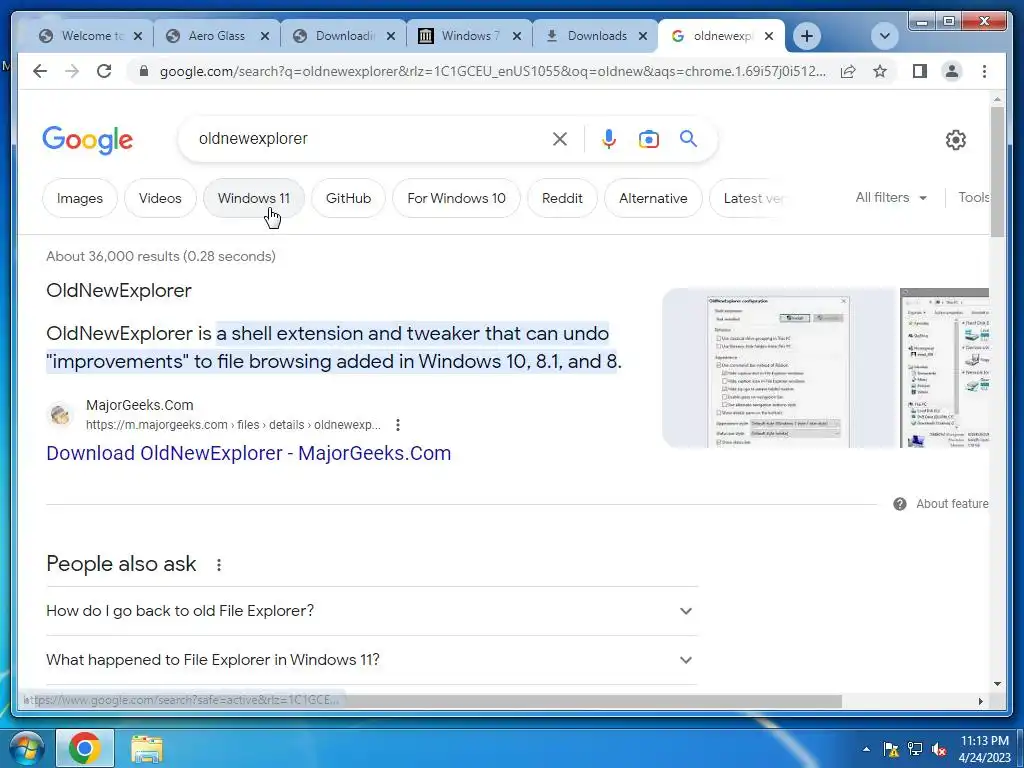Click the horizontal scrollbar right arrow
This screenshot has width=1024, height=768.
pos(980,701)
